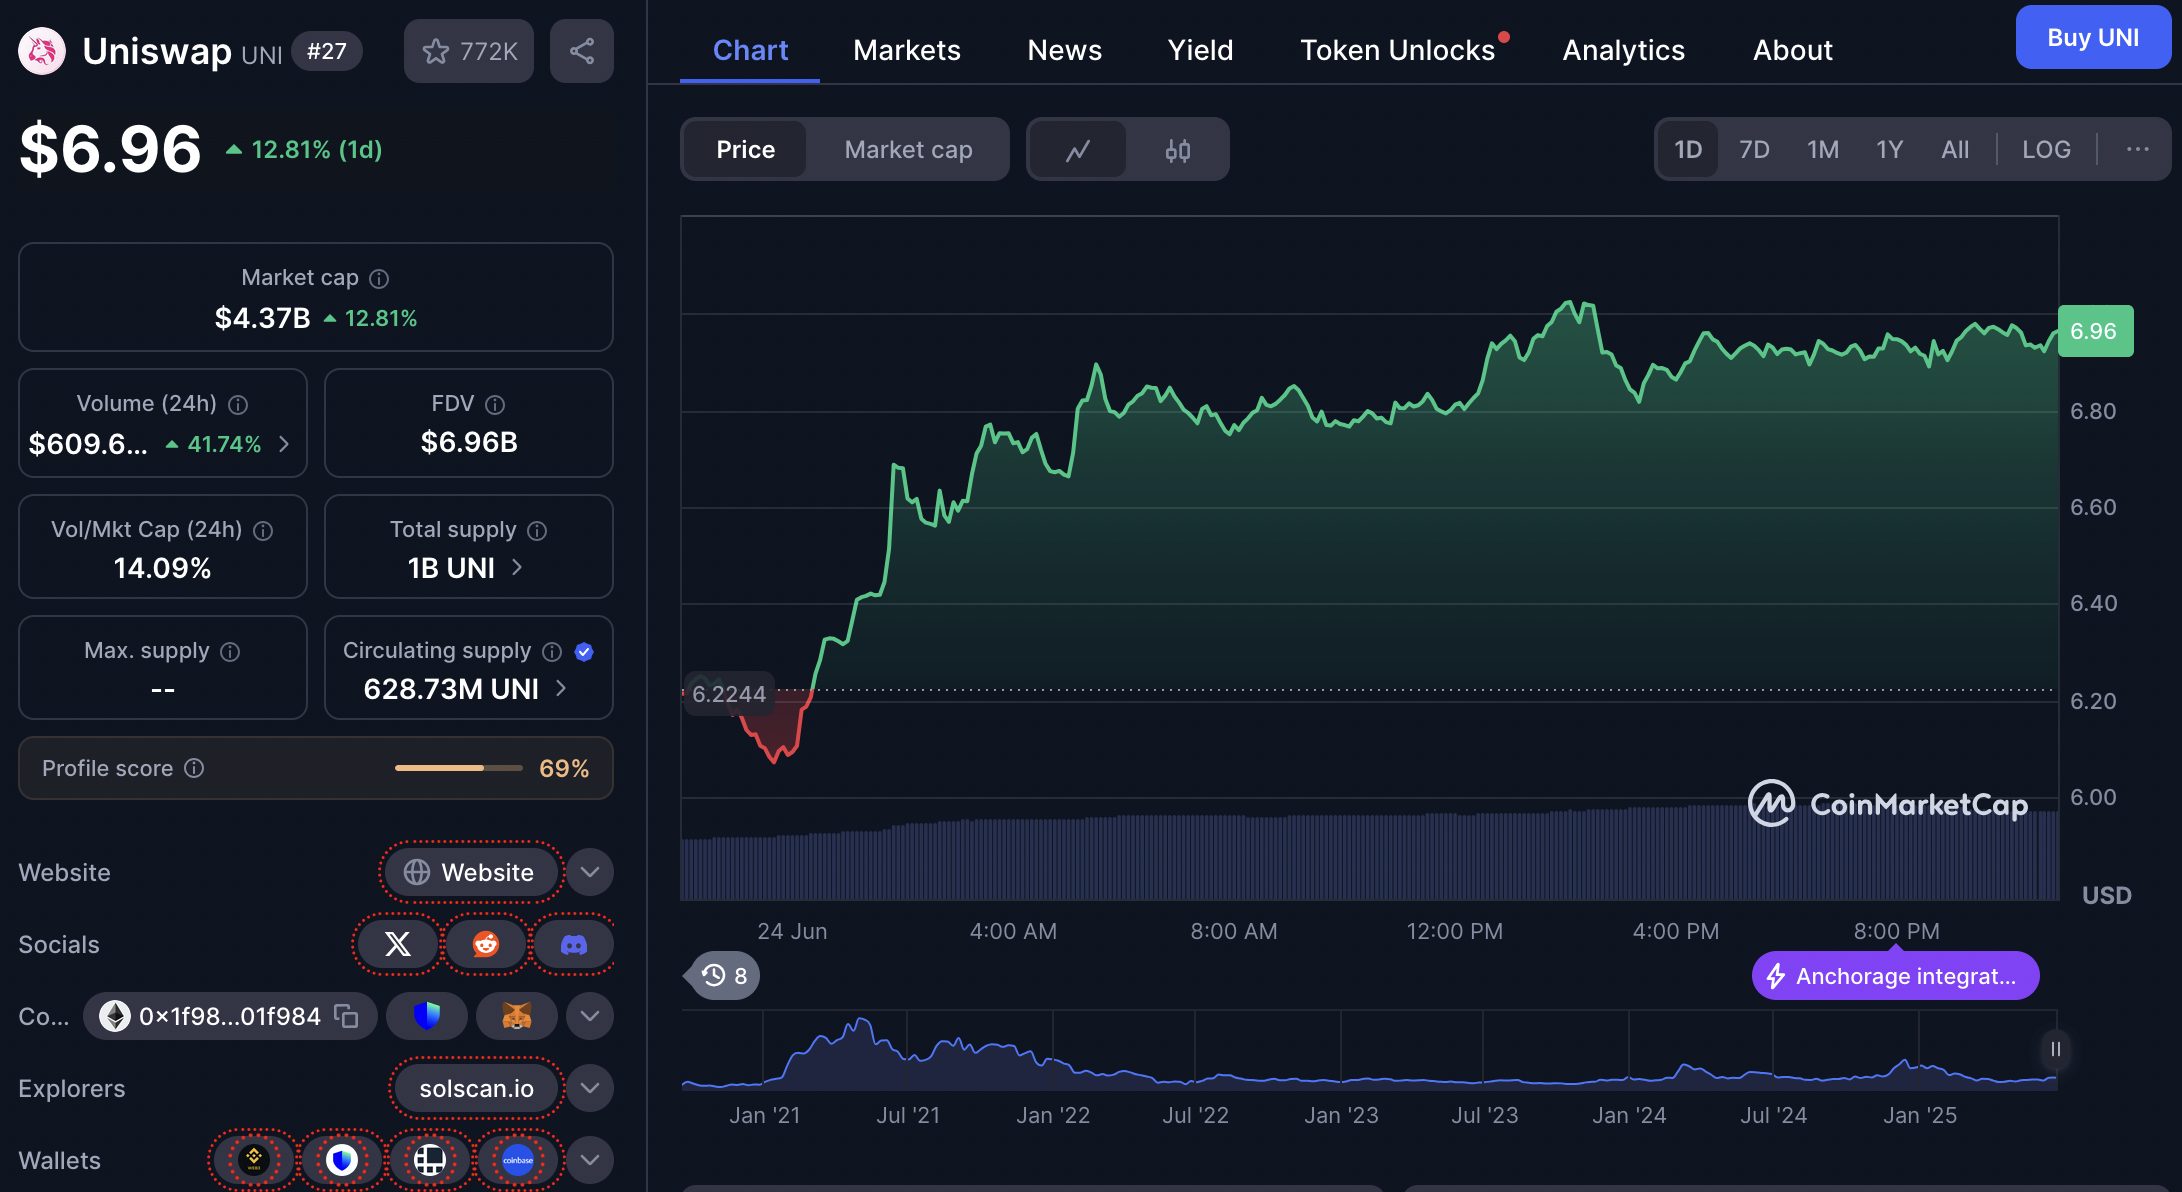Expand the Wallets dropdown chevron
This screenshot has height=1192, width=2182.
tap(590, 1160)
